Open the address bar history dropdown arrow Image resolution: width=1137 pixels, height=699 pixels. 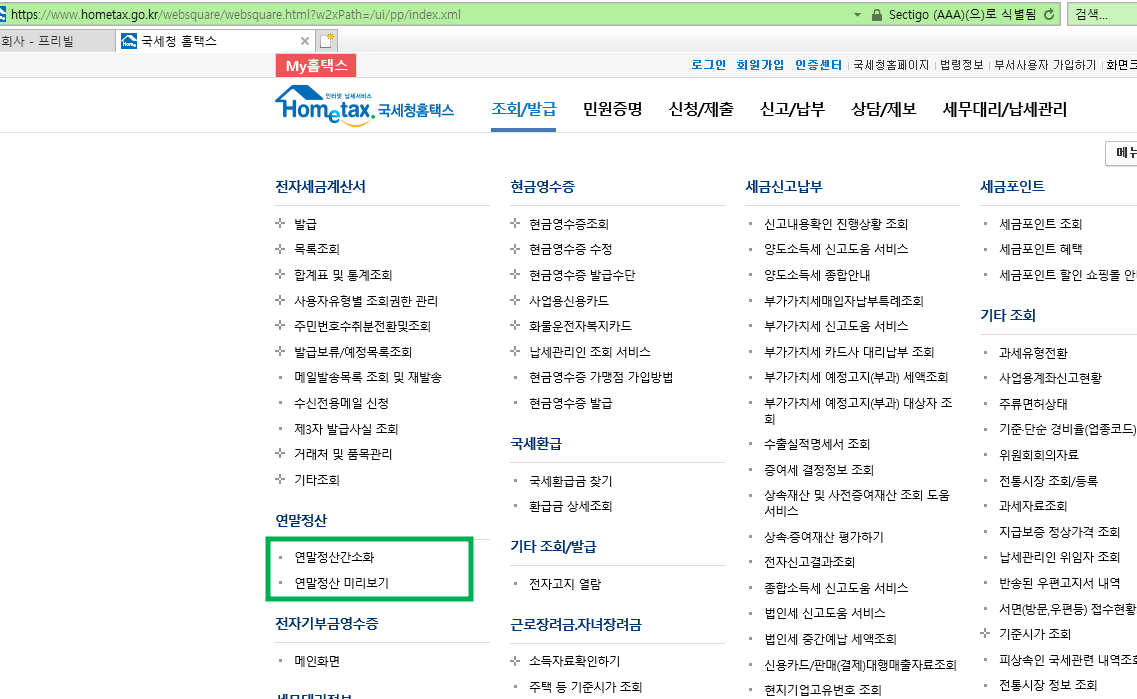click(857, 15)
